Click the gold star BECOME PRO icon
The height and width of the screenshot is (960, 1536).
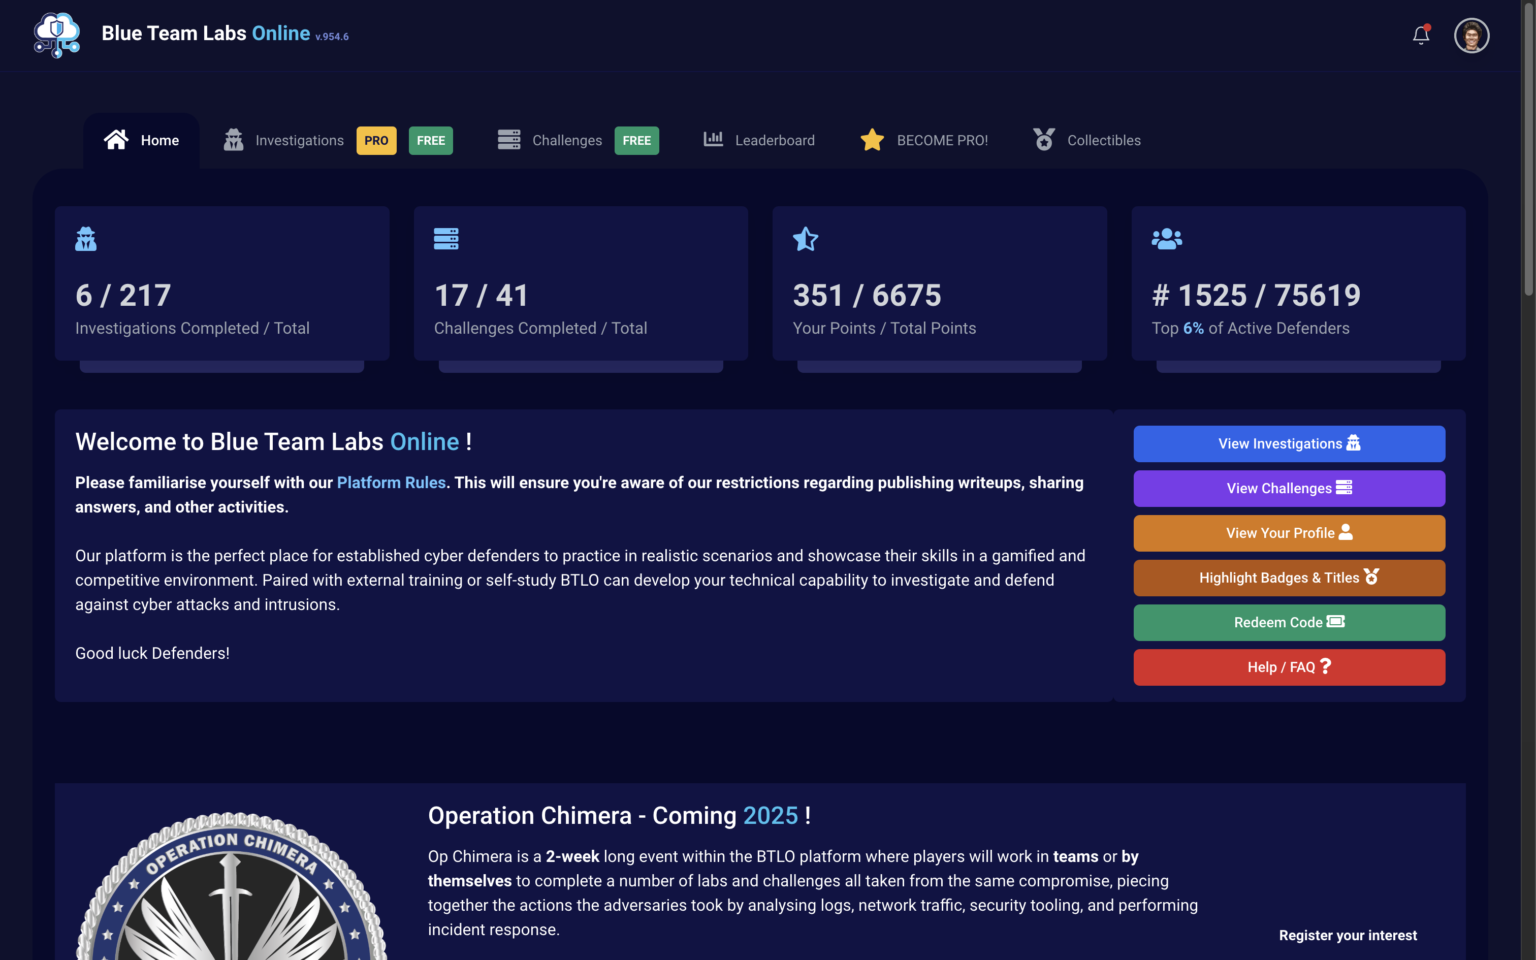click(872, 140)
